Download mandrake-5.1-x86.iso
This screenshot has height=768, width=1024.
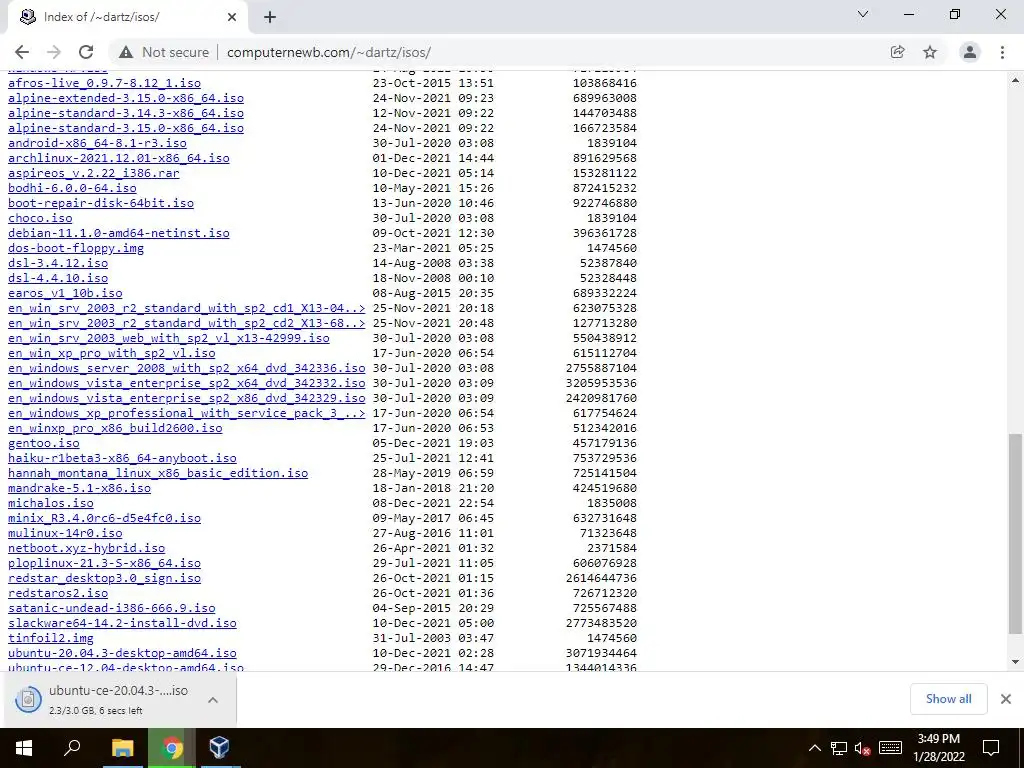80,488
